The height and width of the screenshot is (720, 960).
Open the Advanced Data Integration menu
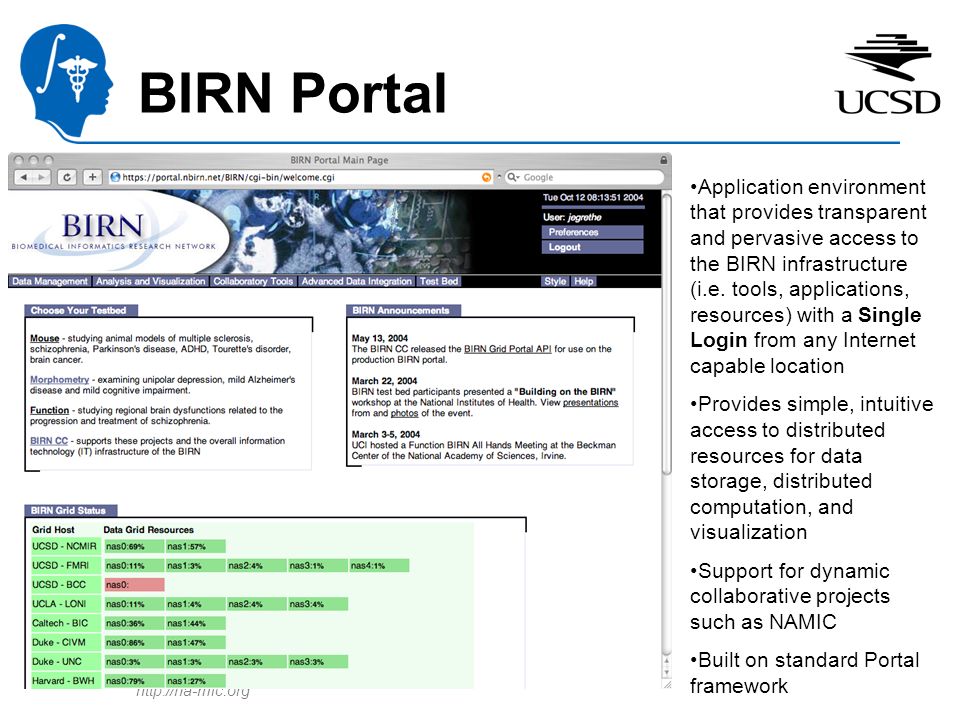[356, 282]
